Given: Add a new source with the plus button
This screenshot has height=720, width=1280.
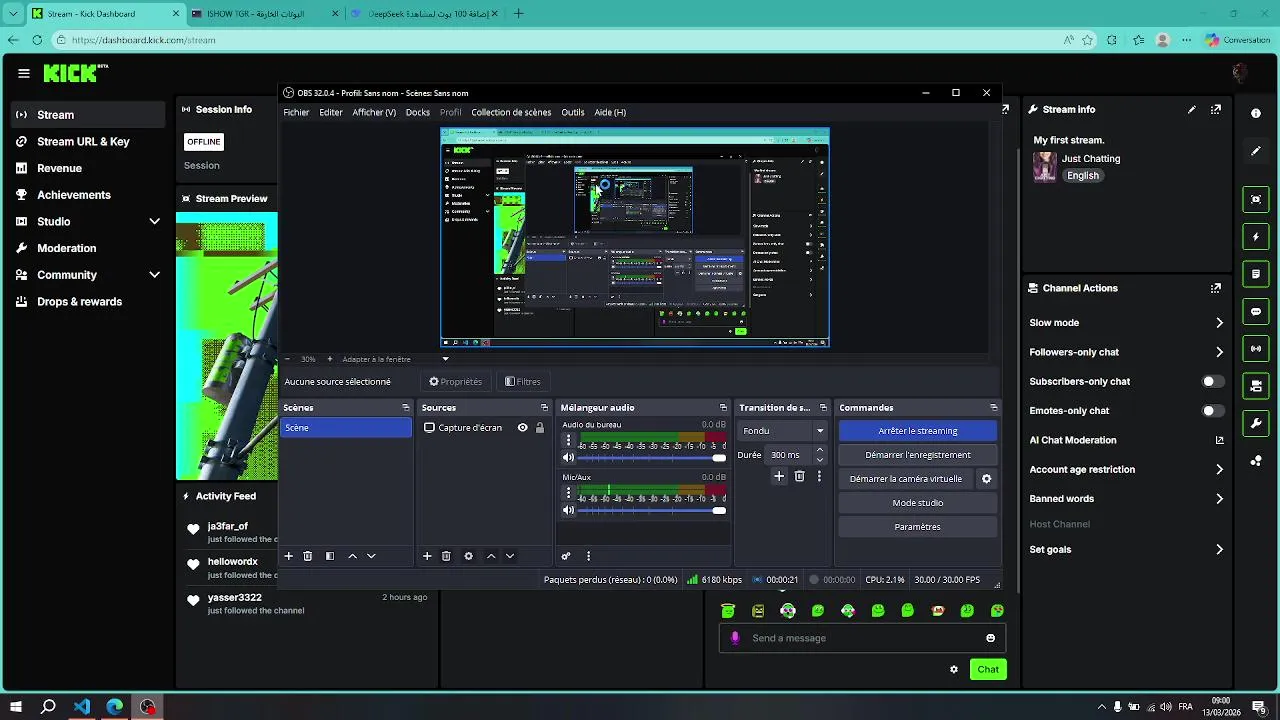Looking at the screenshot, I should [x=427, y=556].
